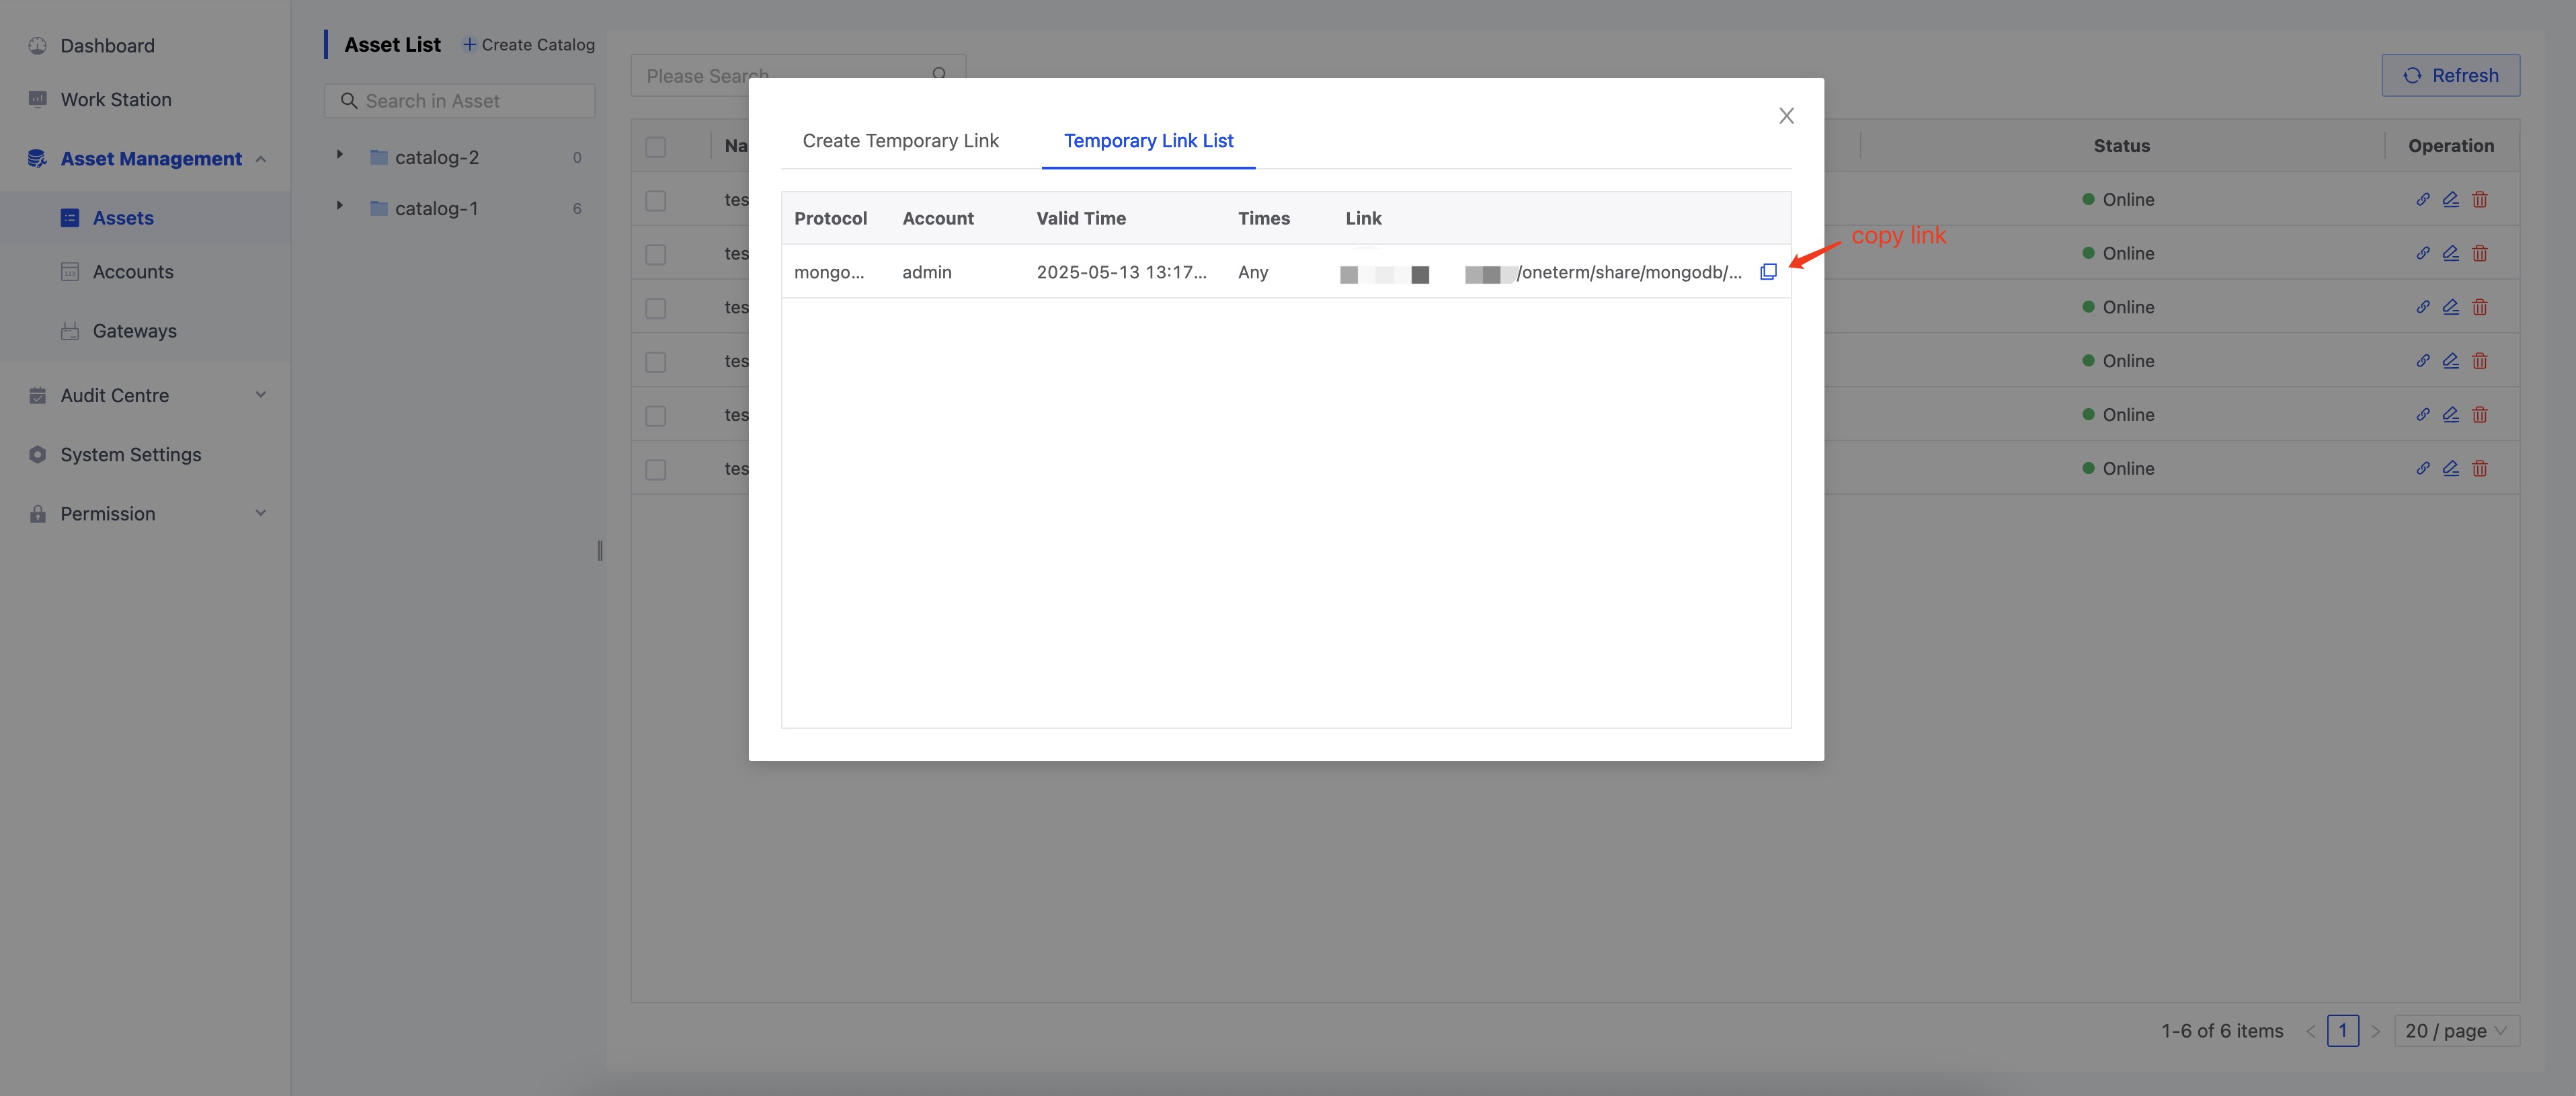
Task: Open temporary link for first asset row
Action: click(x=2423, y=199)
